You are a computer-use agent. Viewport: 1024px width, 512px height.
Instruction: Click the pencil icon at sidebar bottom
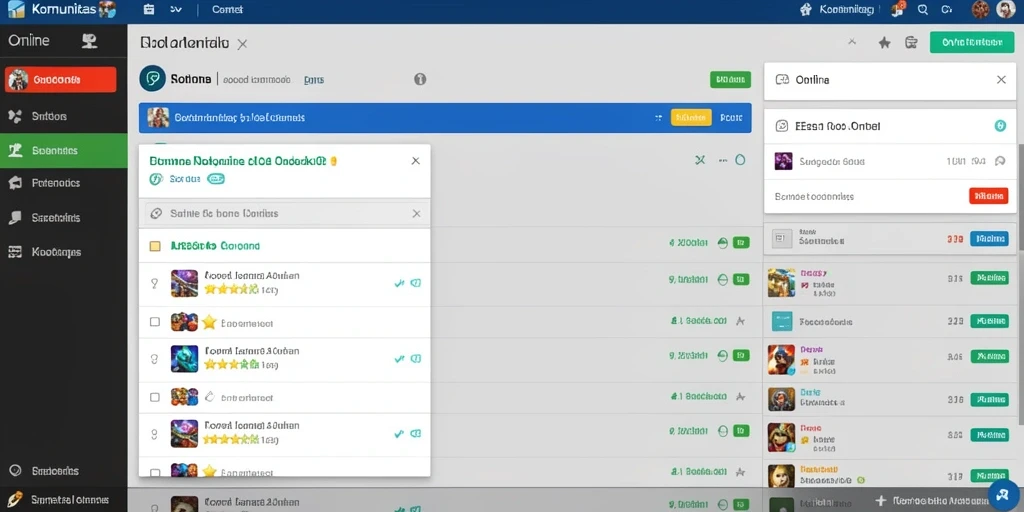pos(16,500)
